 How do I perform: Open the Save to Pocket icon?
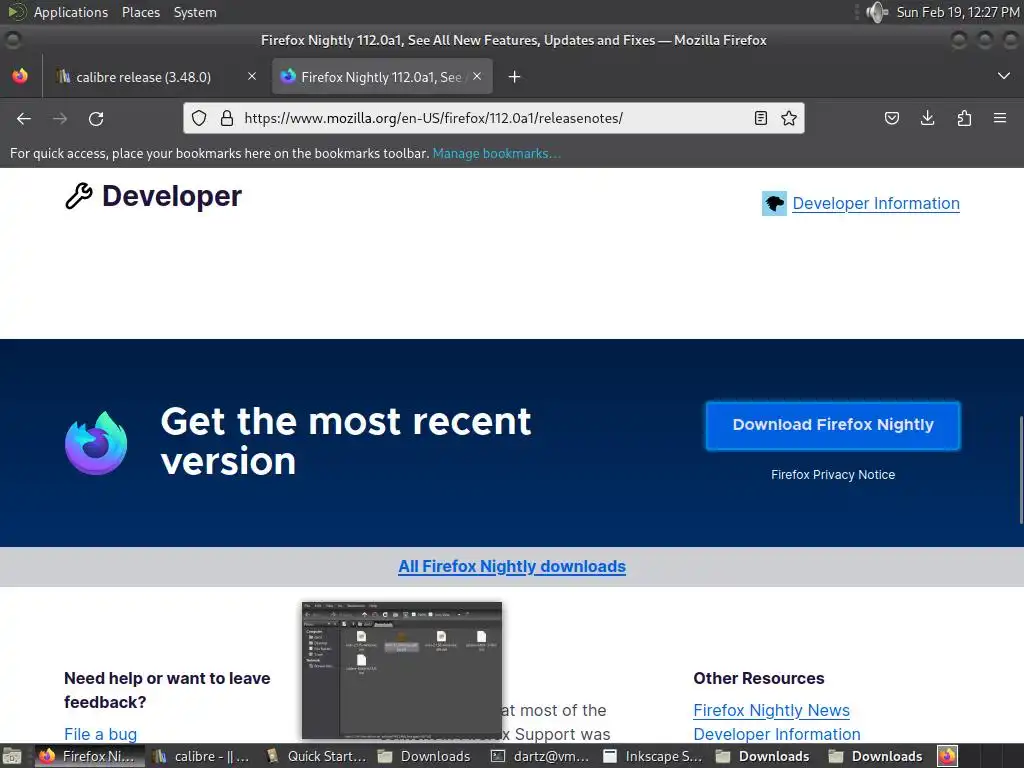(x=891, y=118)
